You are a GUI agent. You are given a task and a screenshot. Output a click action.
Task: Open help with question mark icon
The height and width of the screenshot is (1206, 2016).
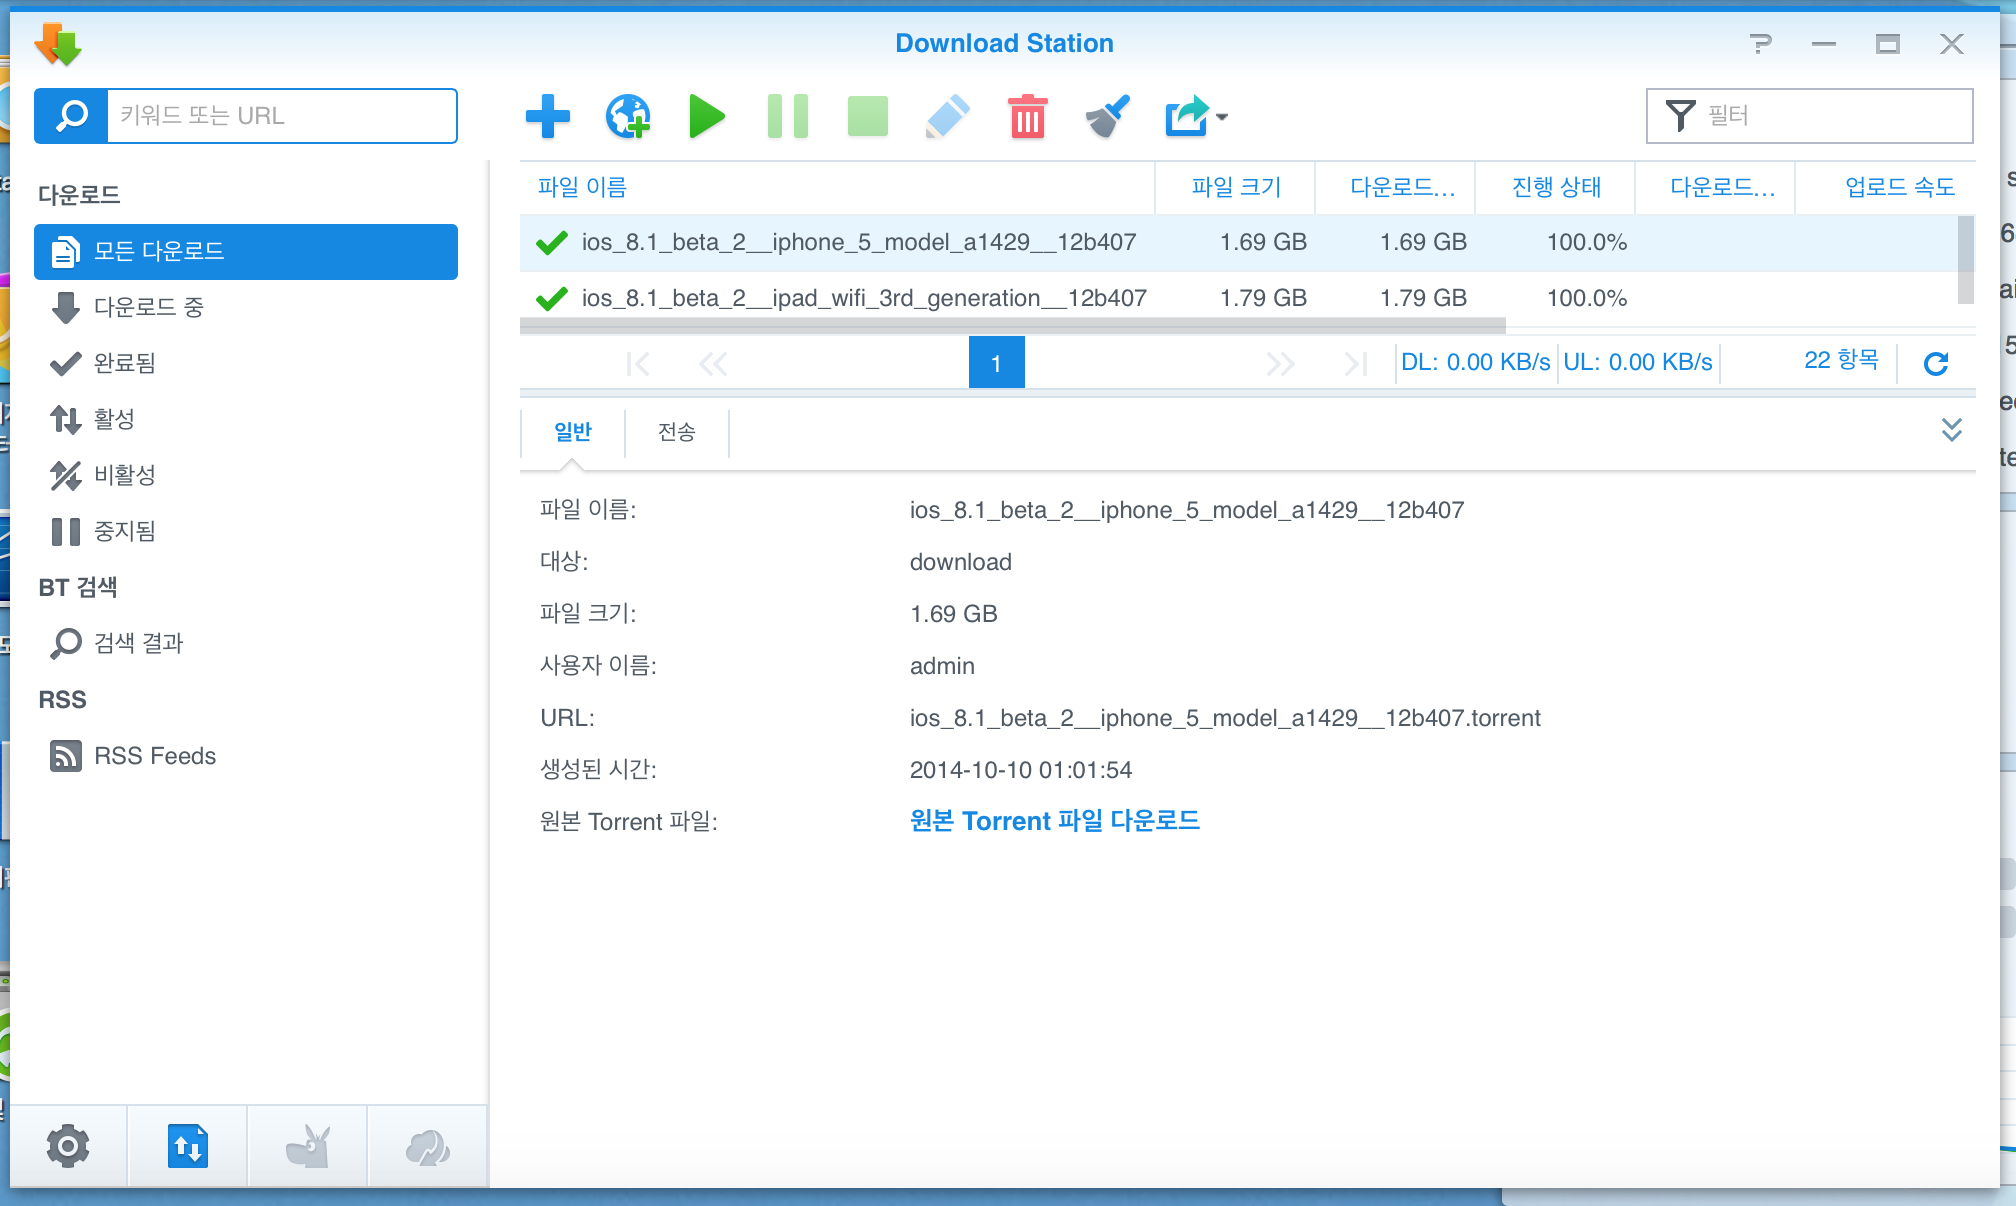[1760, 44]
